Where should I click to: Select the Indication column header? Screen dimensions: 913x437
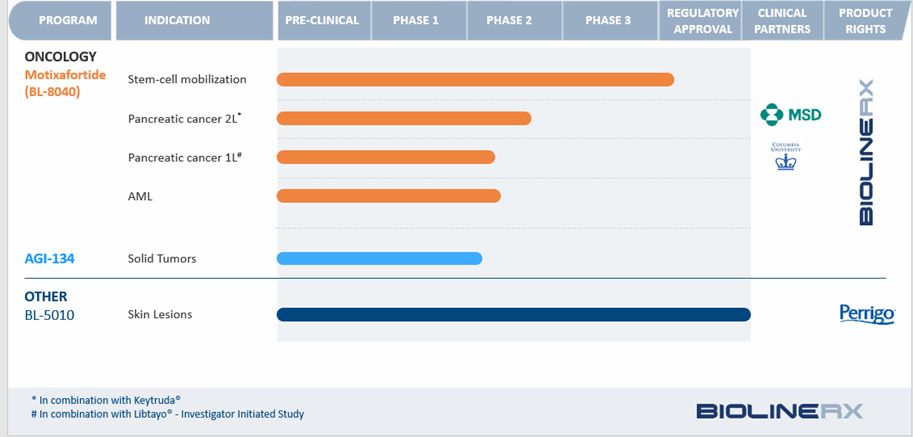tap(177, 20)
